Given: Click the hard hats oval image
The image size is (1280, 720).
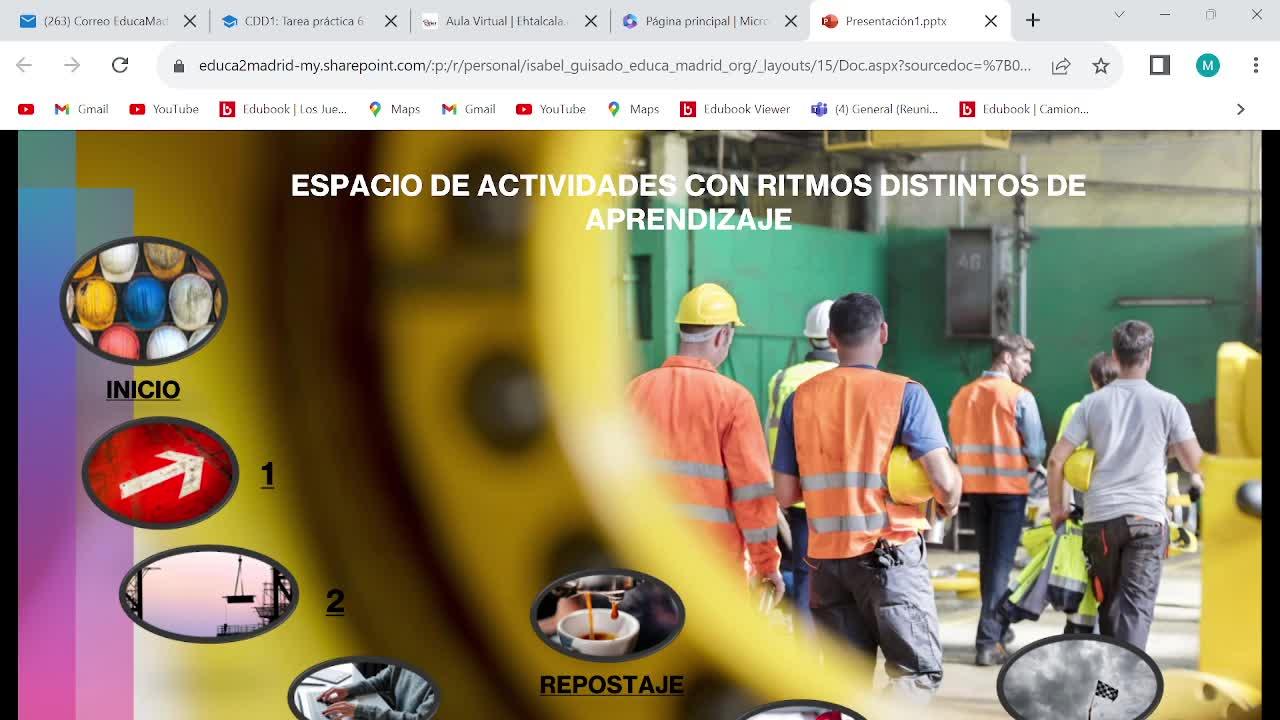Looking at the screenshot, I should 143,300.
